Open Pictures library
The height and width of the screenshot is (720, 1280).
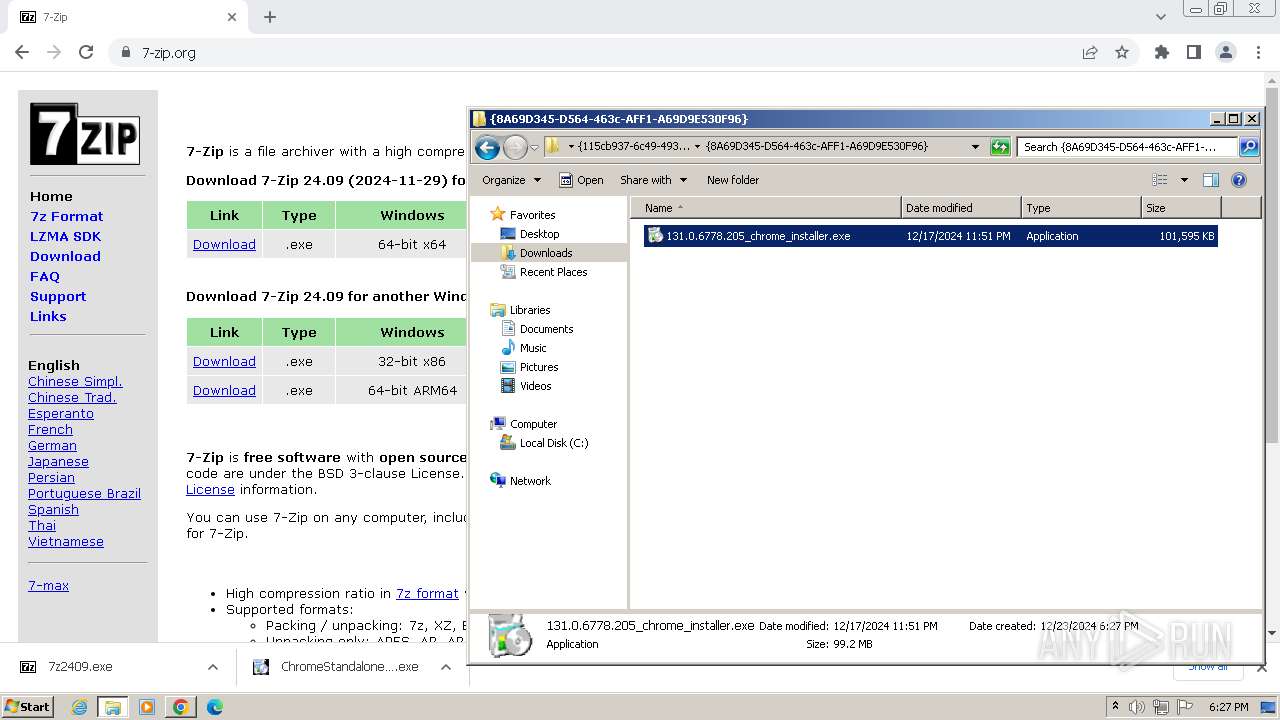[539, 367]
